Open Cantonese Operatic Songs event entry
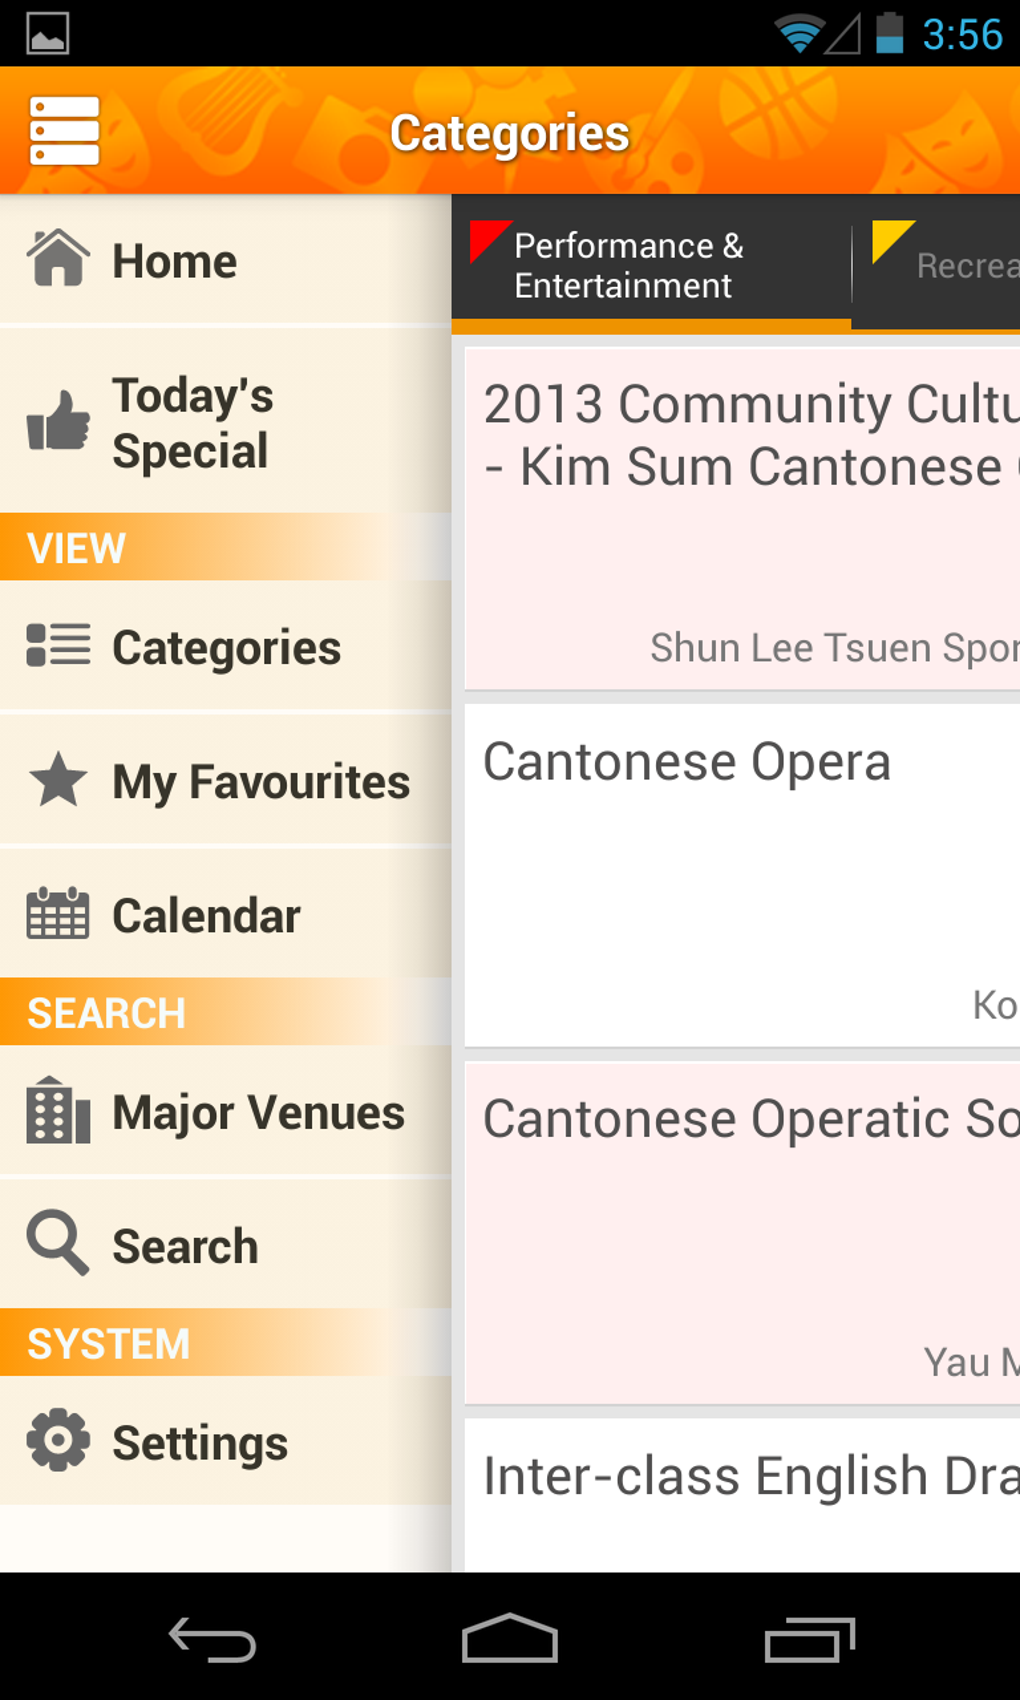This screenshot has width=1020, height=1700. pos(740,1232)
